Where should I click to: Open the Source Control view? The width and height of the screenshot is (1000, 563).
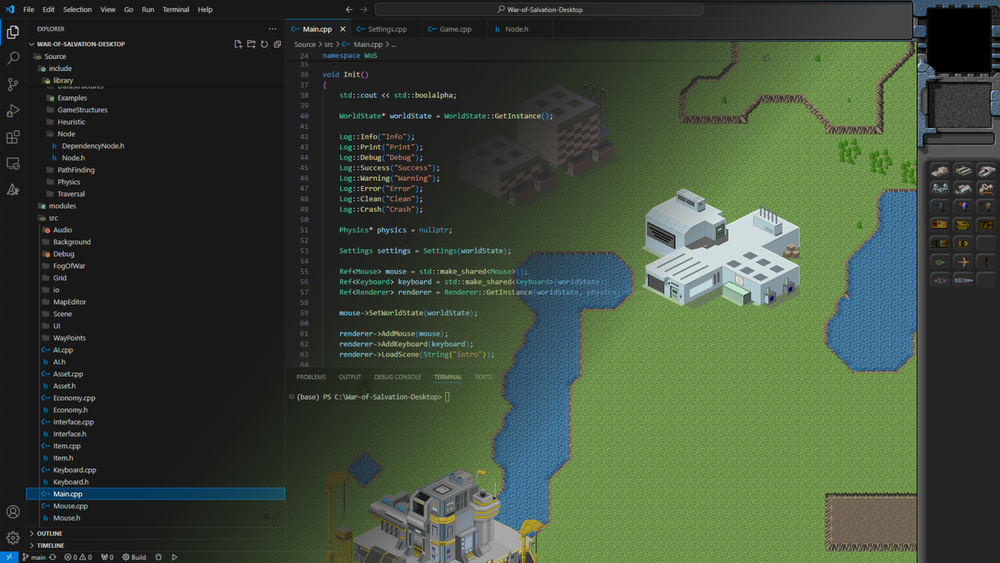click(13, 84)
